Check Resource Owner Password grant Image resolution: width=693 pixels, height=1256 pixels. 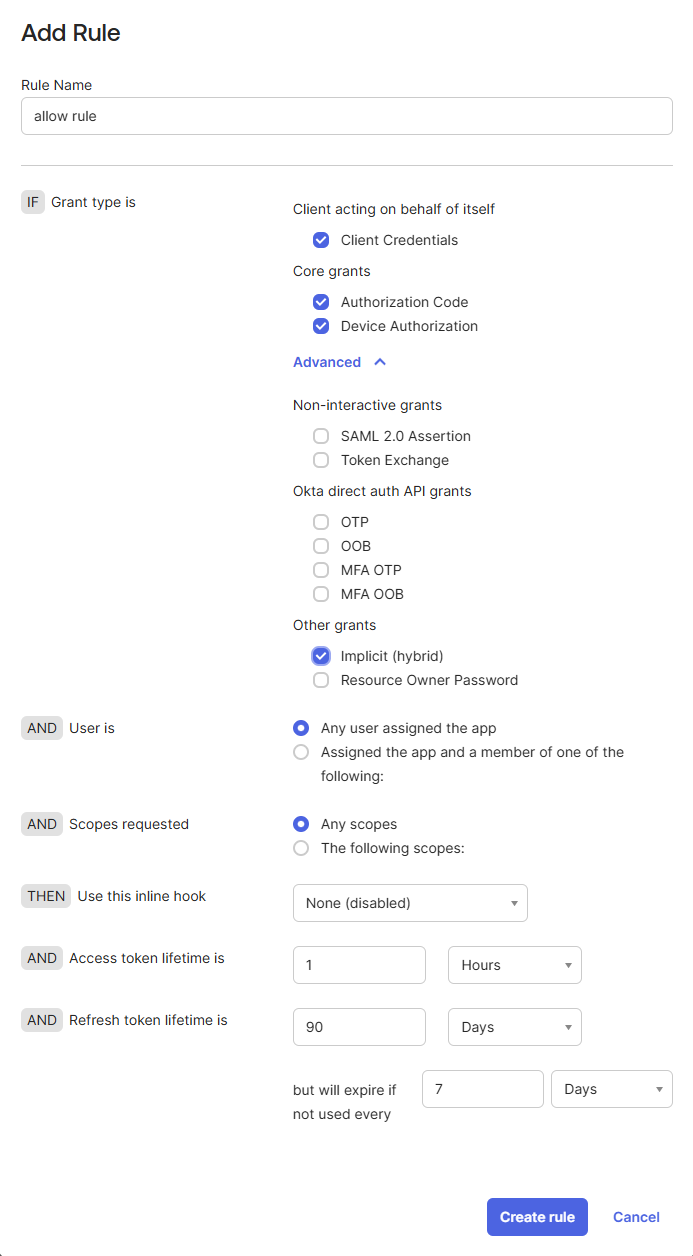321,680
